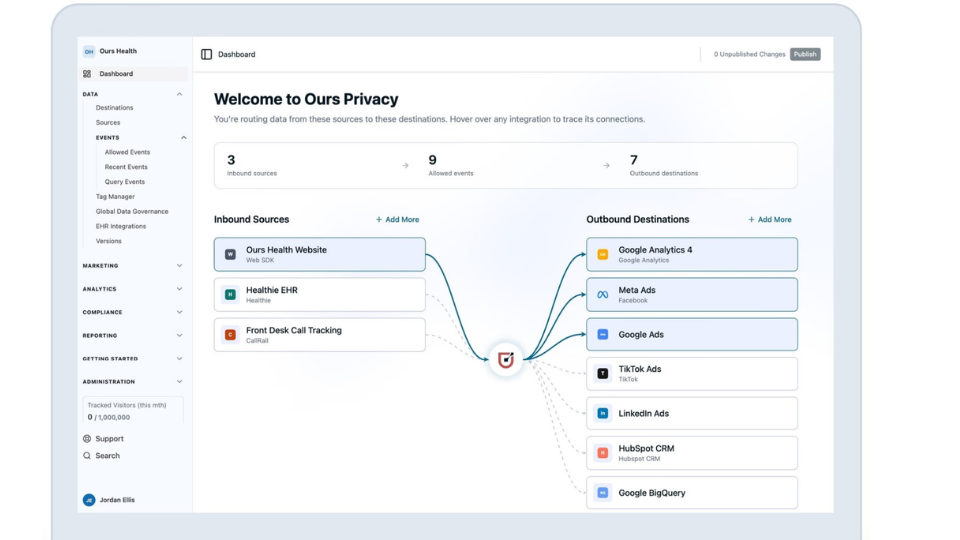Select the Google Analytics 4 destination card
The height and width of the screenshot is (540, 960).
coord(692,254)
